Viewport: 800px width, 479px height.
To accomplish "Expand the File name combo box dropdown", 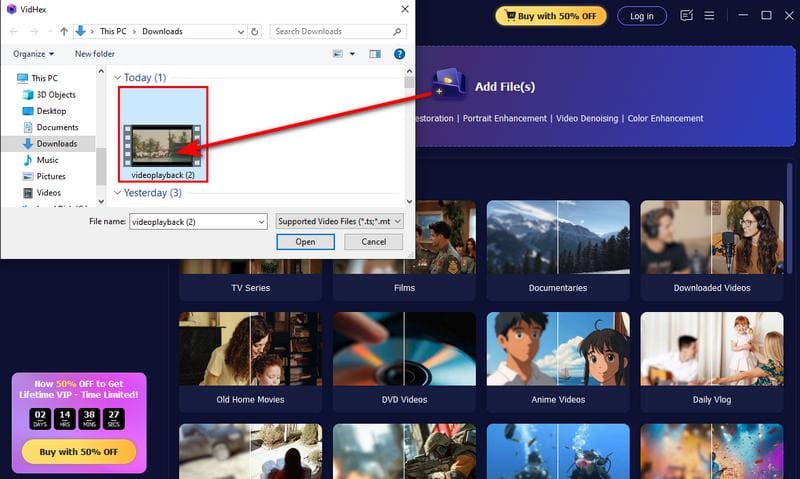I will pyautogui.click(x=261, y=221).
